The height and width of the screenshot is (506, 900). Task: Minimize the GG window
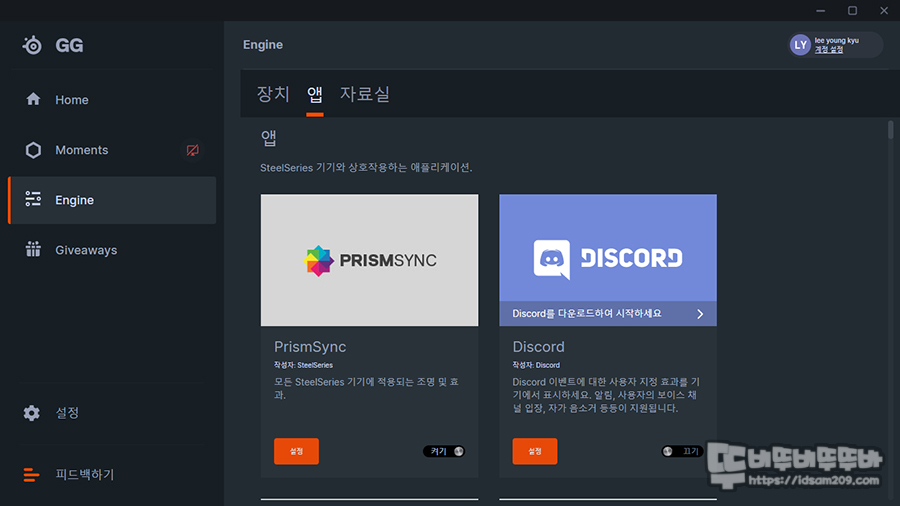[821, 10]
